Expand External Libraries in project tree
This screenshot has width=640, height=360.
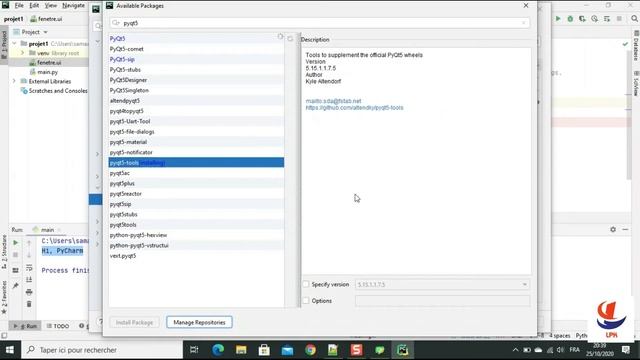(x=14, y=81)
